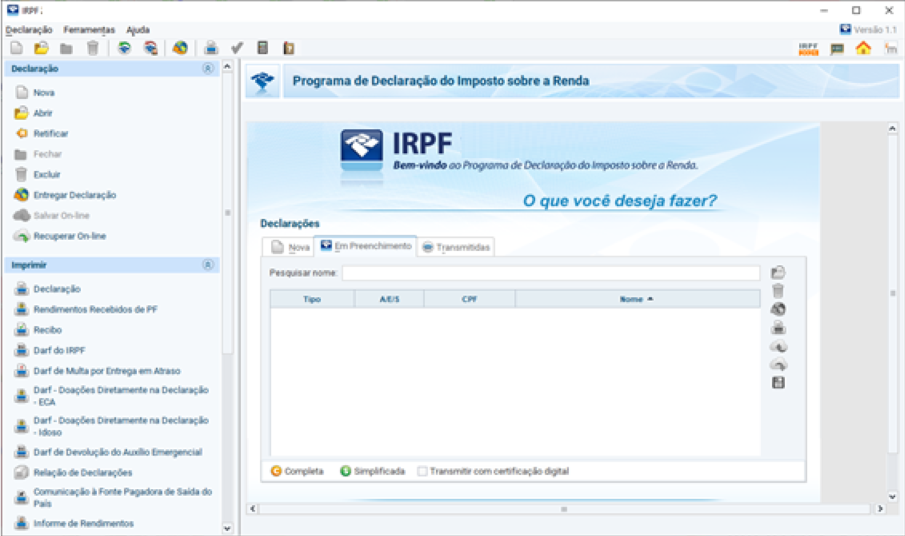This screenshot has height=536, width=905.
Task: Click the Tipo column header
Action: point(312,299)
